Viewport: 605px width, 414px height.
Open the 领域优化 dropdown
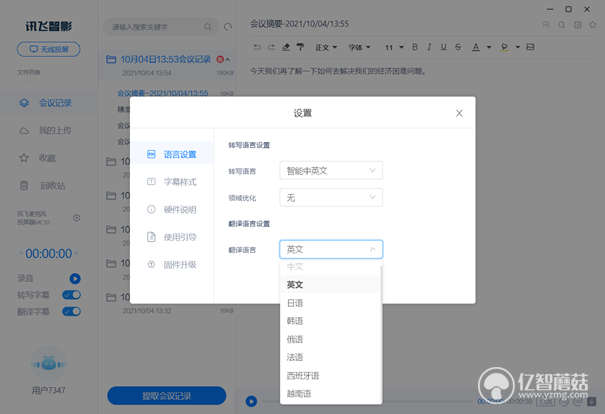[331, 198]
